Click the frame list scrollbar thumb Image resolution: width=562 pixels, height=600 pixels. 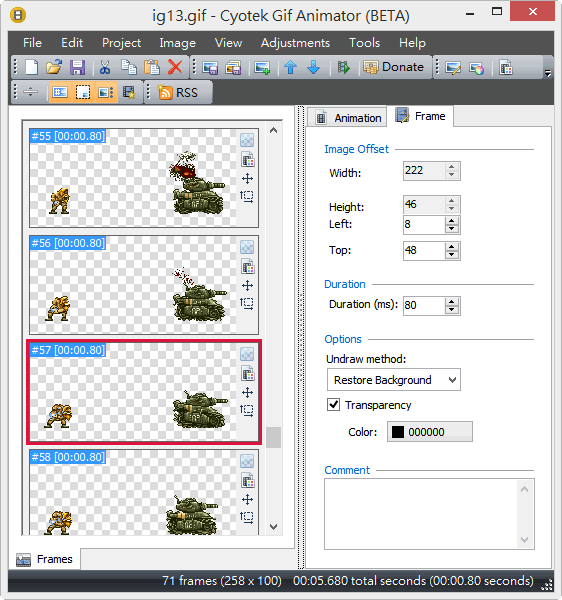274,437
